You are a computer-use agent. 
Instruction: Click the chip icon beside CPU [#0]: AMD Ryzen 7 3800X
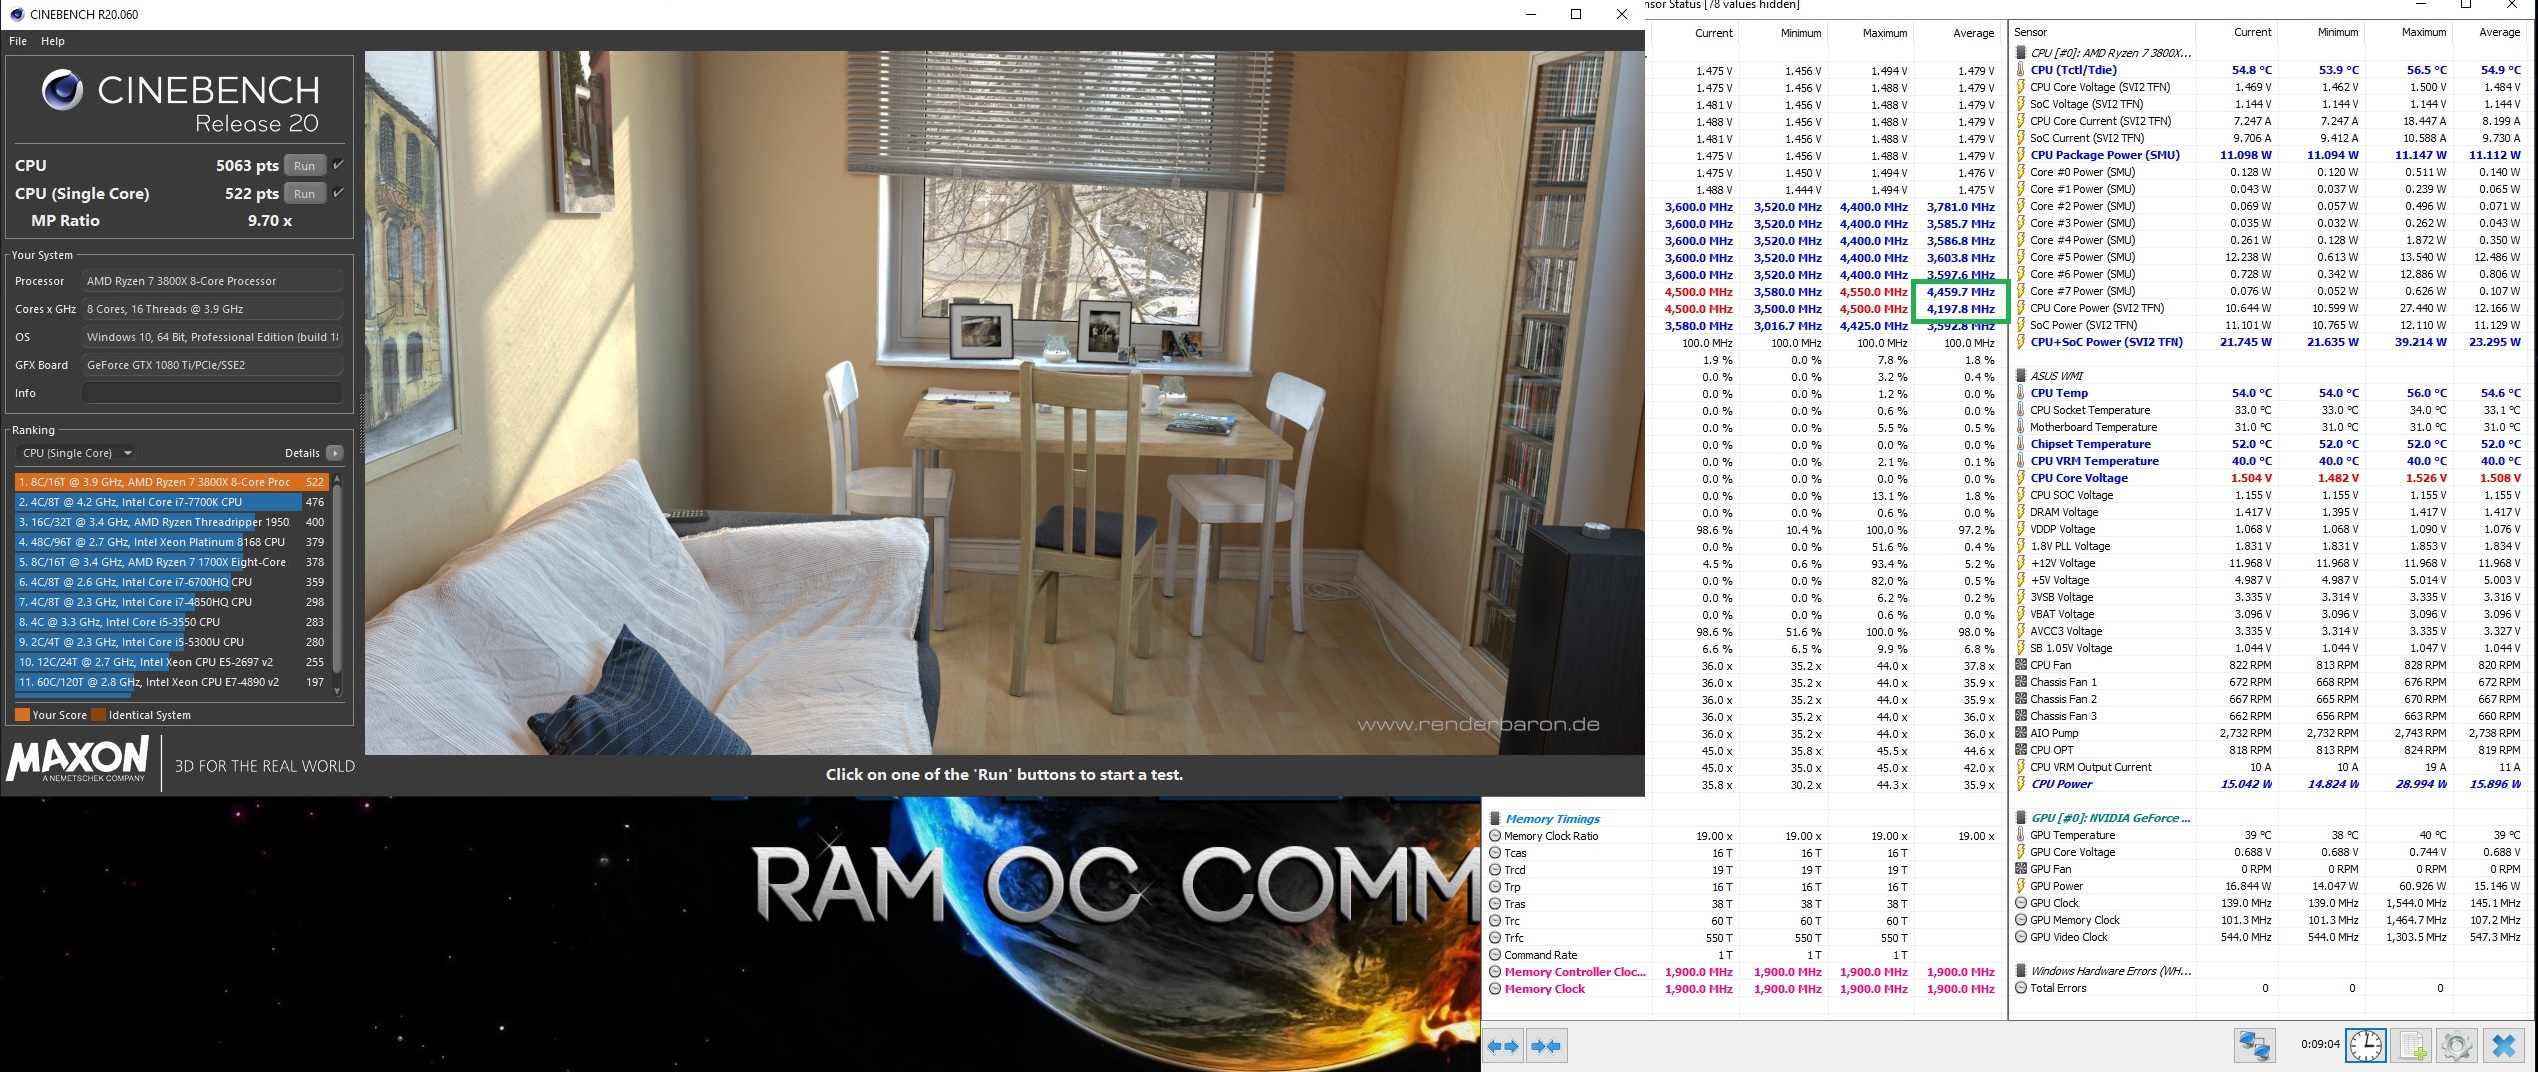(x=2020, y=52)
